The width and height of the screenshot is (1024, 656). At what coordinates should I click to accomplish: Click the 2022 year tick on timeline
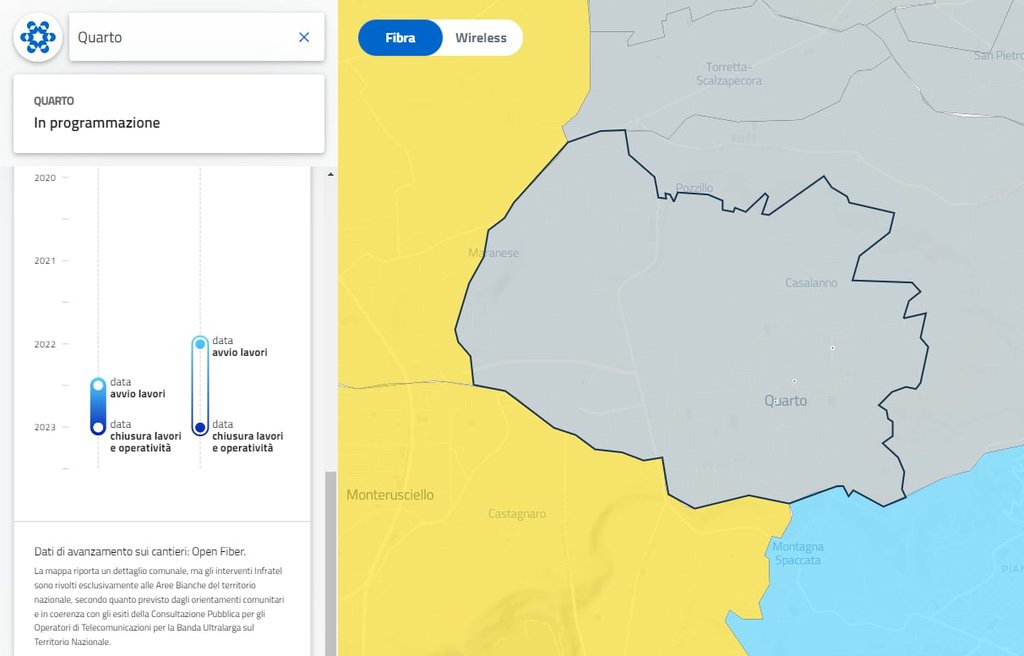[45, 344]
